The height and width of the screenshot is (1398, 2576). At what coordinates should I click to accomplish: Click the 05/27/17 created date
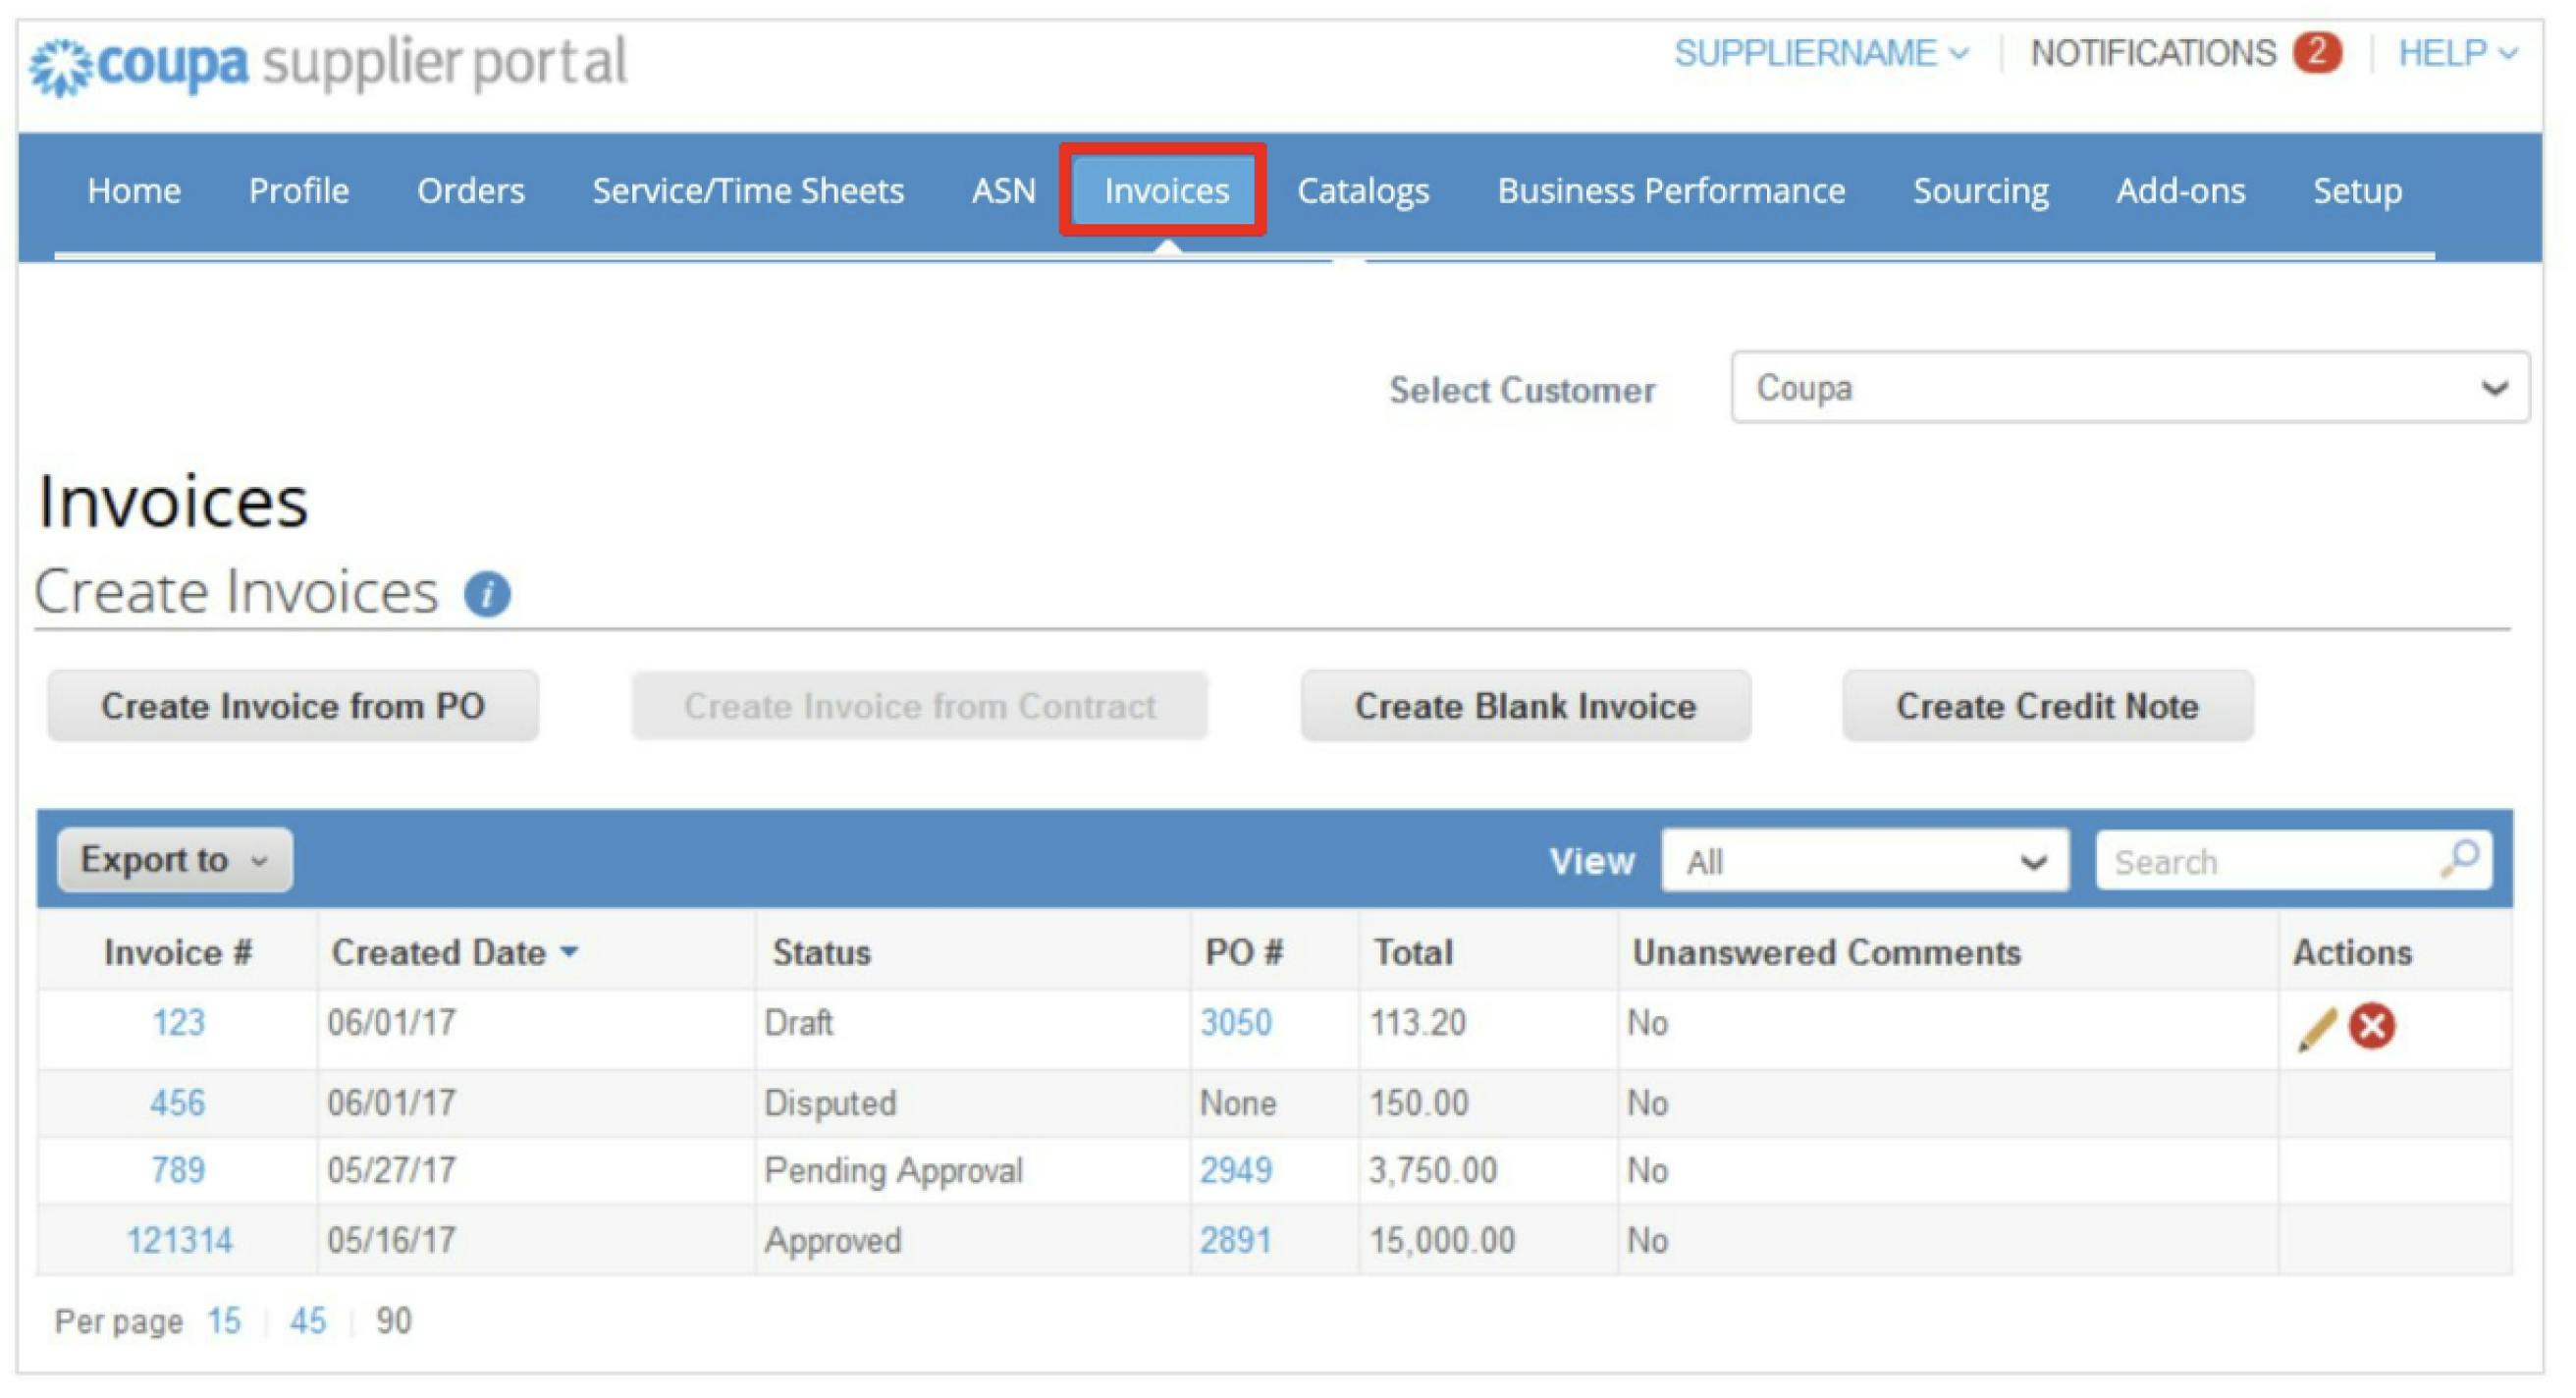coord(392,1171)
